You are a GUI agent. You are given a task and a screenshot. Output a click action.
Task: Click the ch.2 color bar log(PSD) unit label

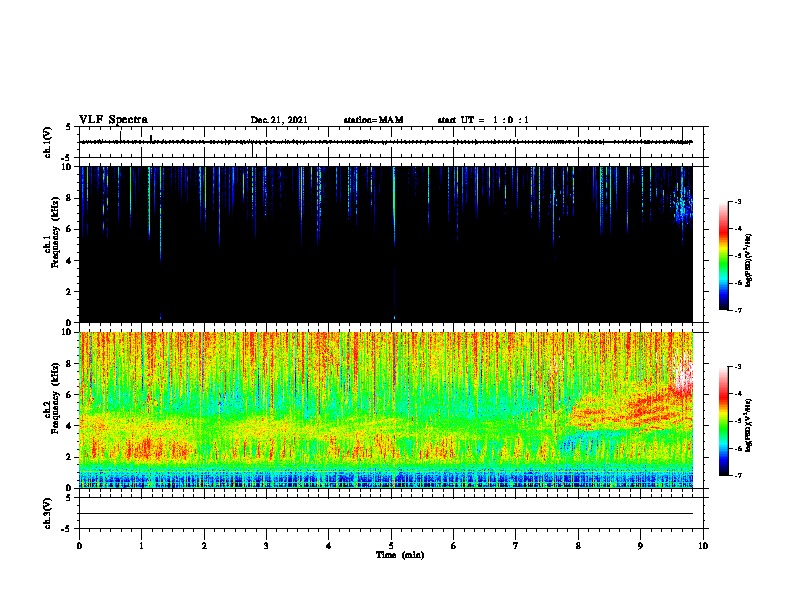(749, 425)
